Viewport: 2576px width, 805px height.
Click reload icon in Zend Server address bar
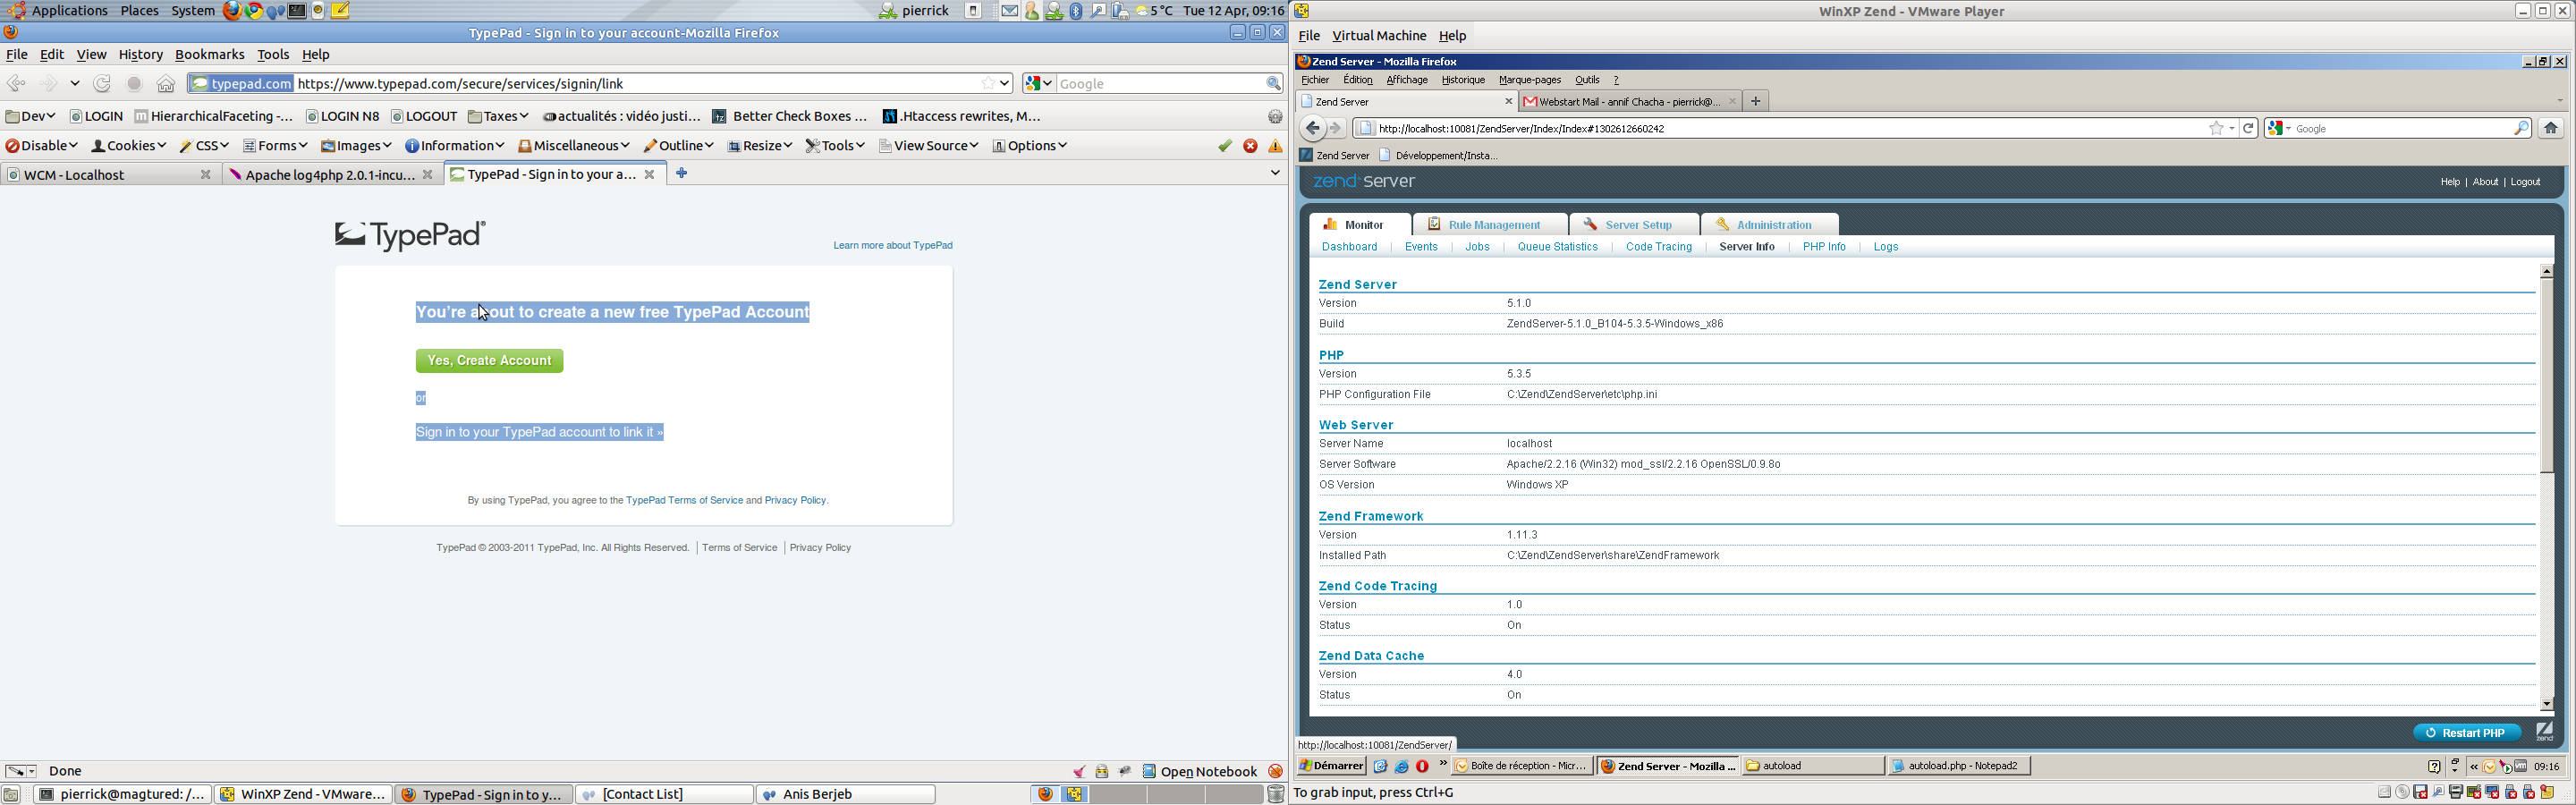pos(2248,128)
